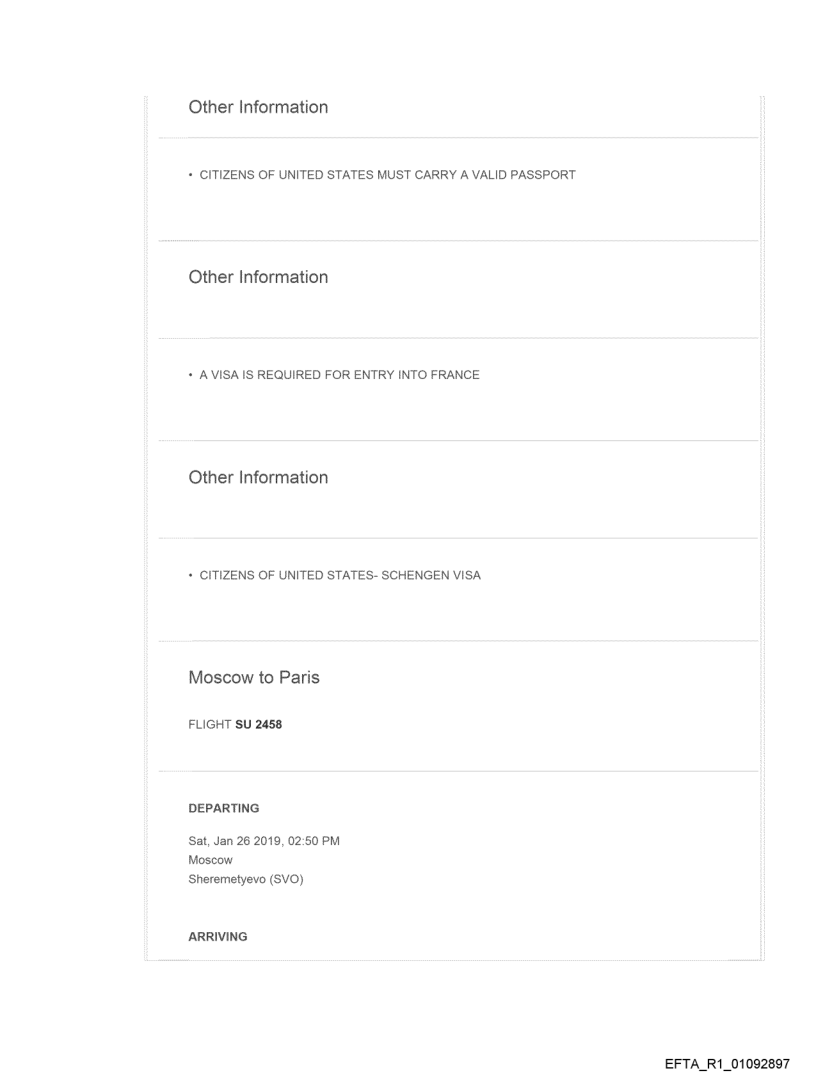The image size is (816, 1073).
Task: Click the Other Information heading above passport notice
Action: (258, 107)
